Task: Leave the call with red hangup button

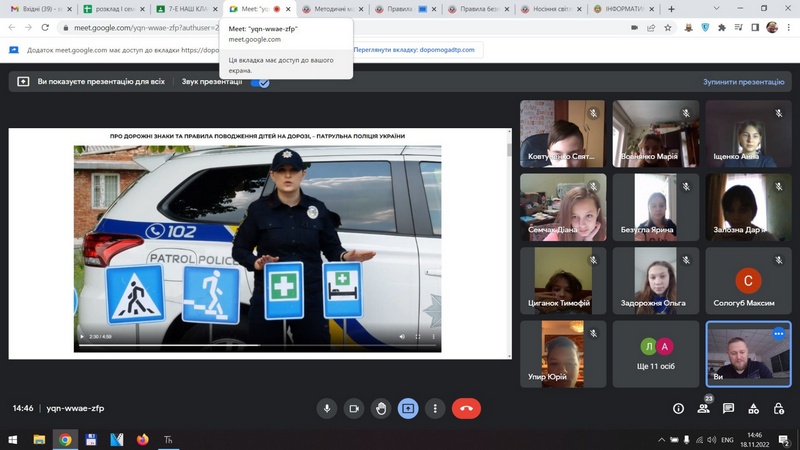Action: (466, 409)
